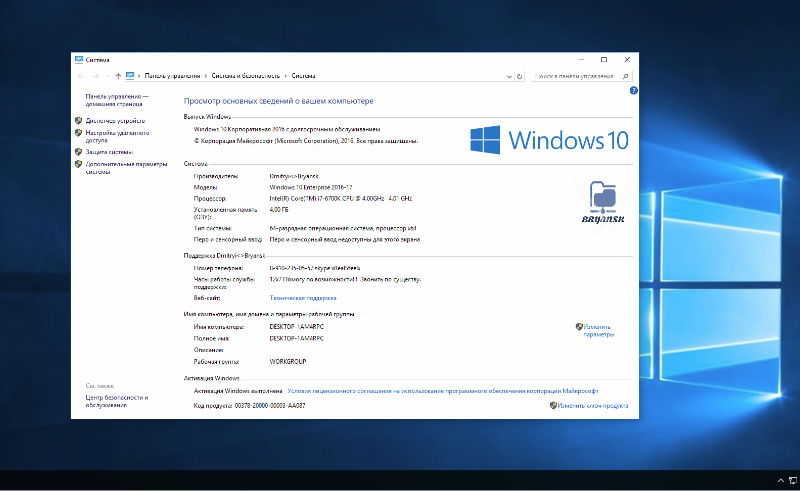Viewport: 800px width, 491px height.
Task: Click 'Изменить параметры' link
Action: 599,331
